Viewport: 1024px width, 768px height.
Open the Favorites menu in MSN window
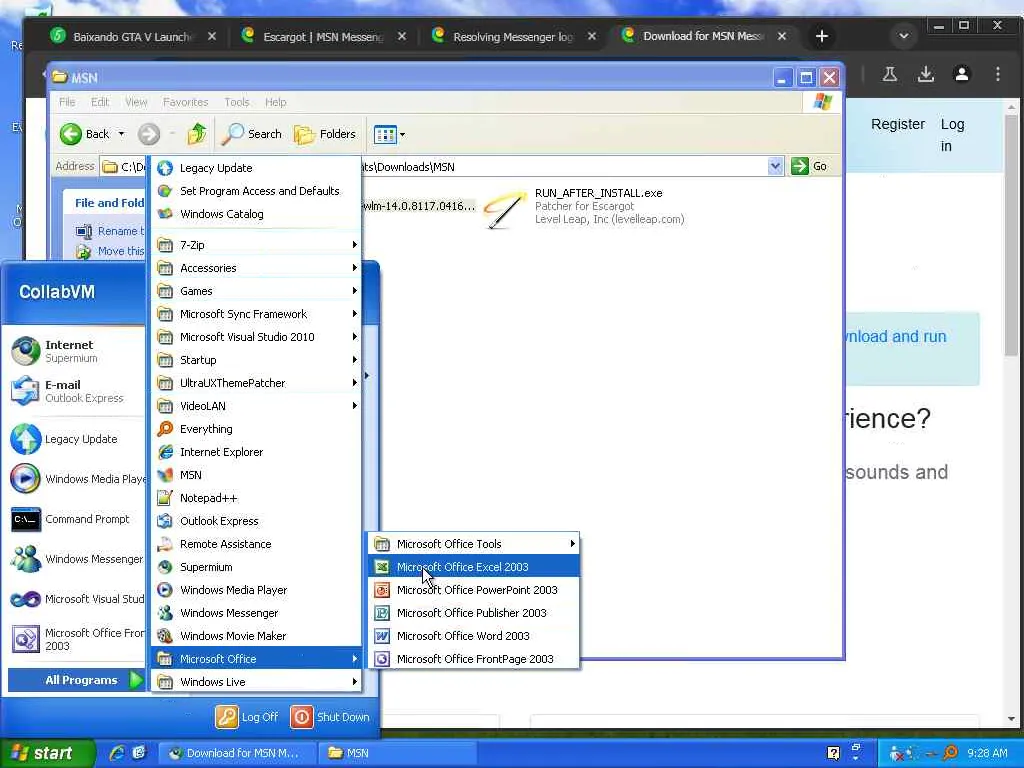pyautogui.click(x=185, y=102)
